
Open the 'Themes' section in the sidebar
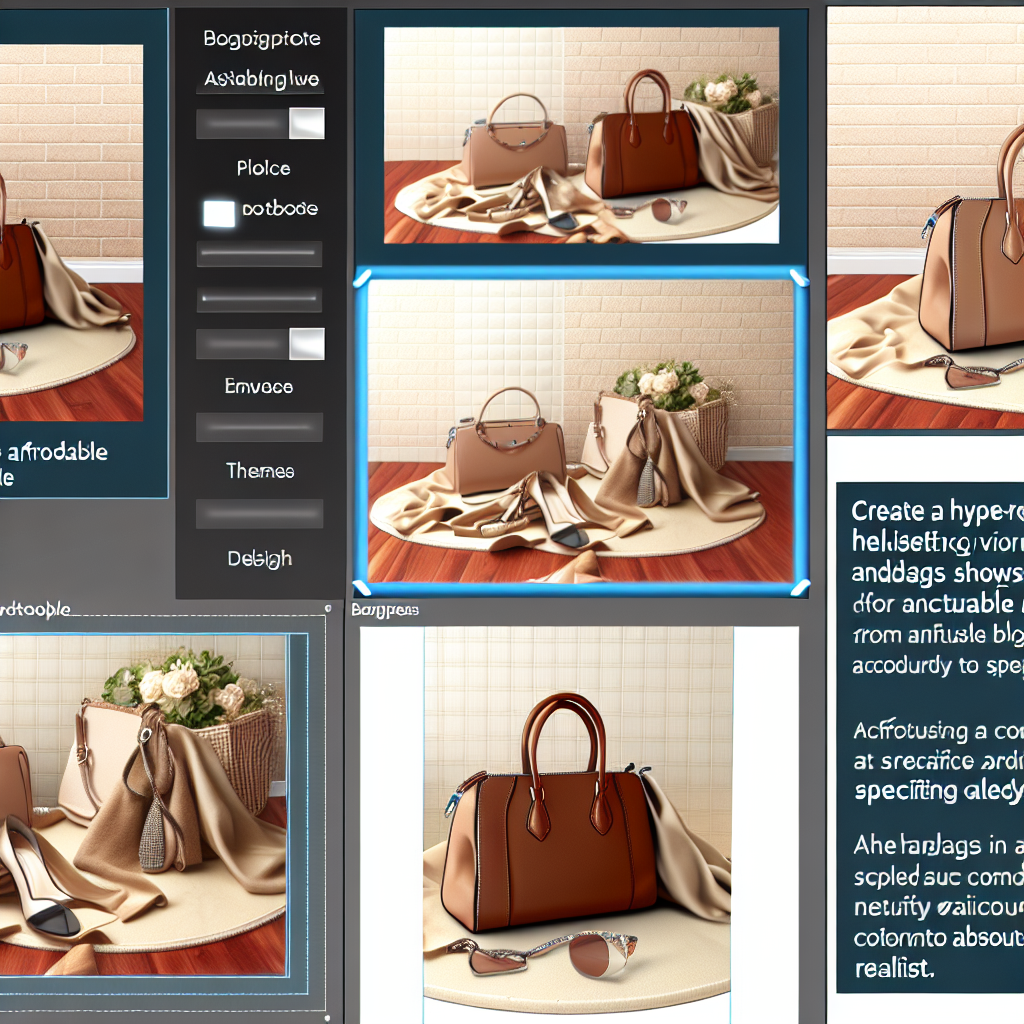[x=260, y=470]
